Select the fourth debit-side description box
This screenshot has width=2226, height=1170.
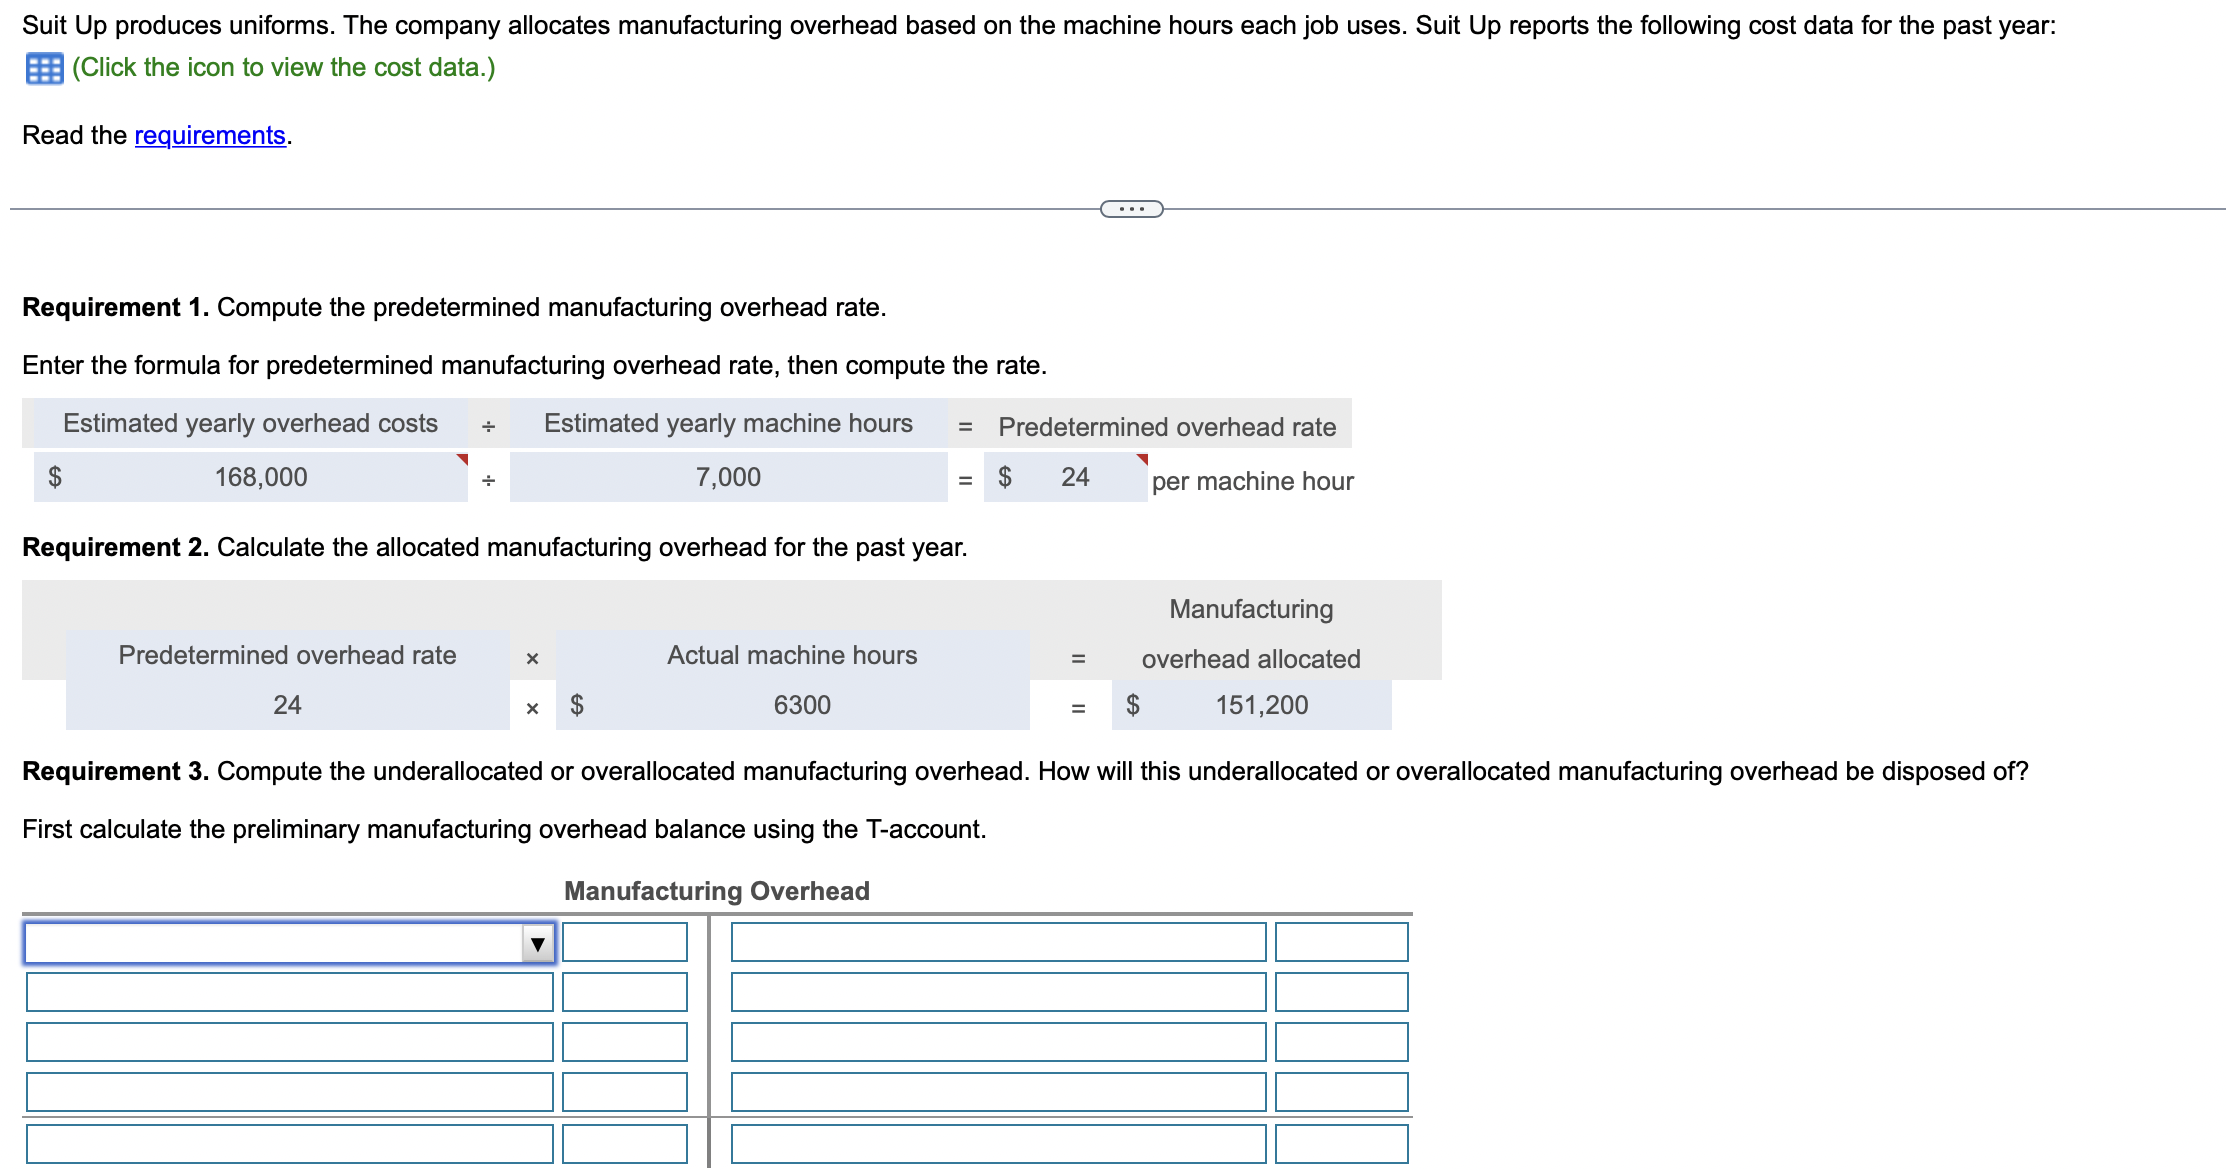288,1091
